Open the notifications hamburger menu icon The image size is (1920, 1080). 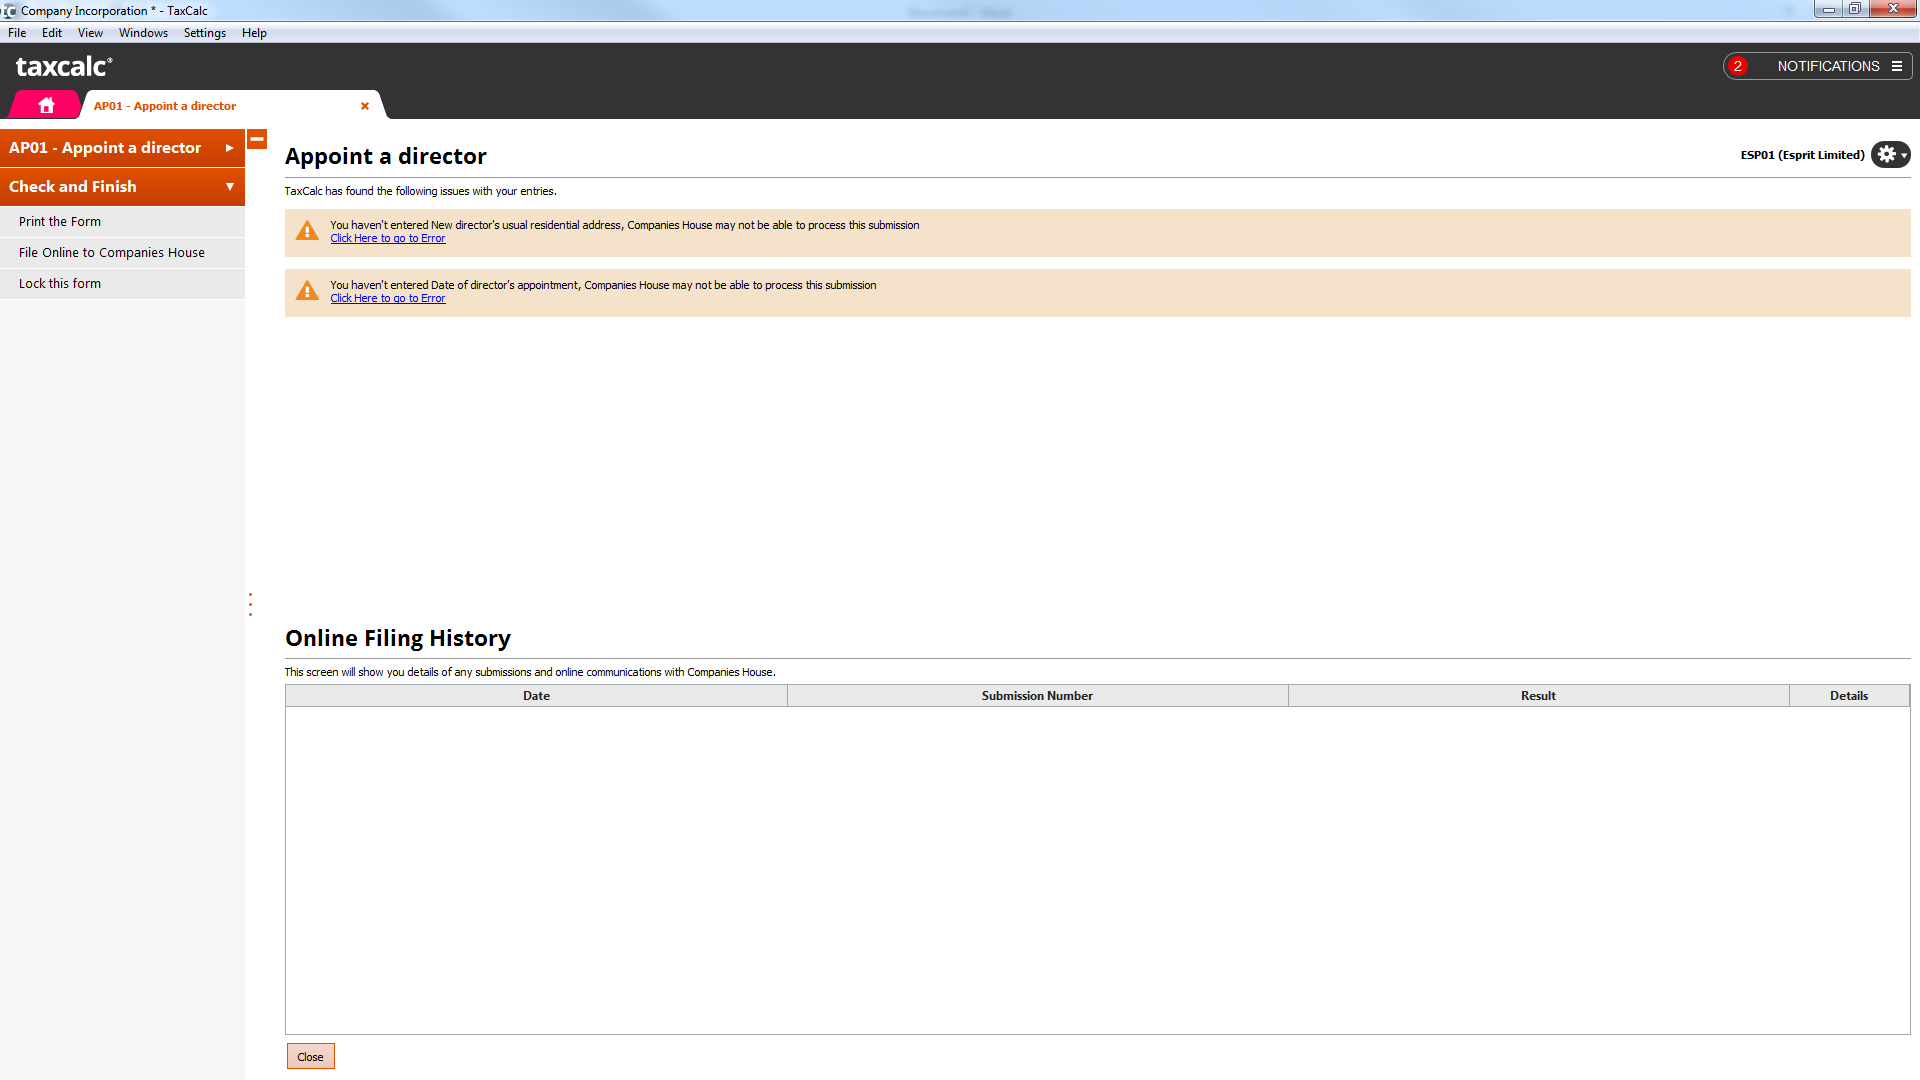point(1897,66)
